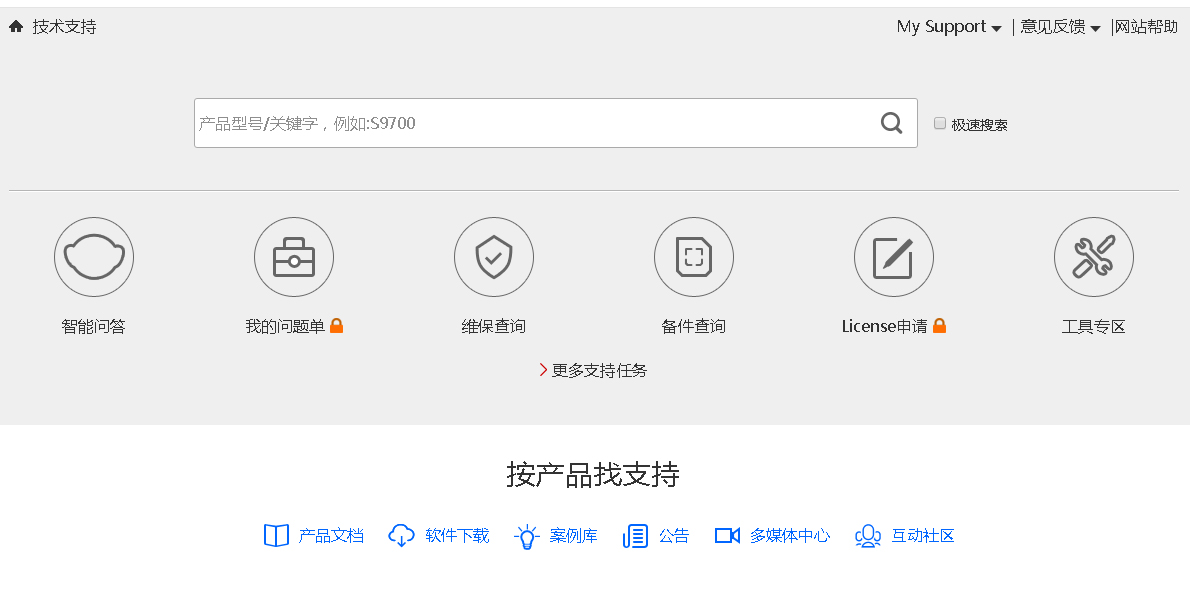Expand the My Support dropdown

[x=949, y=27]
